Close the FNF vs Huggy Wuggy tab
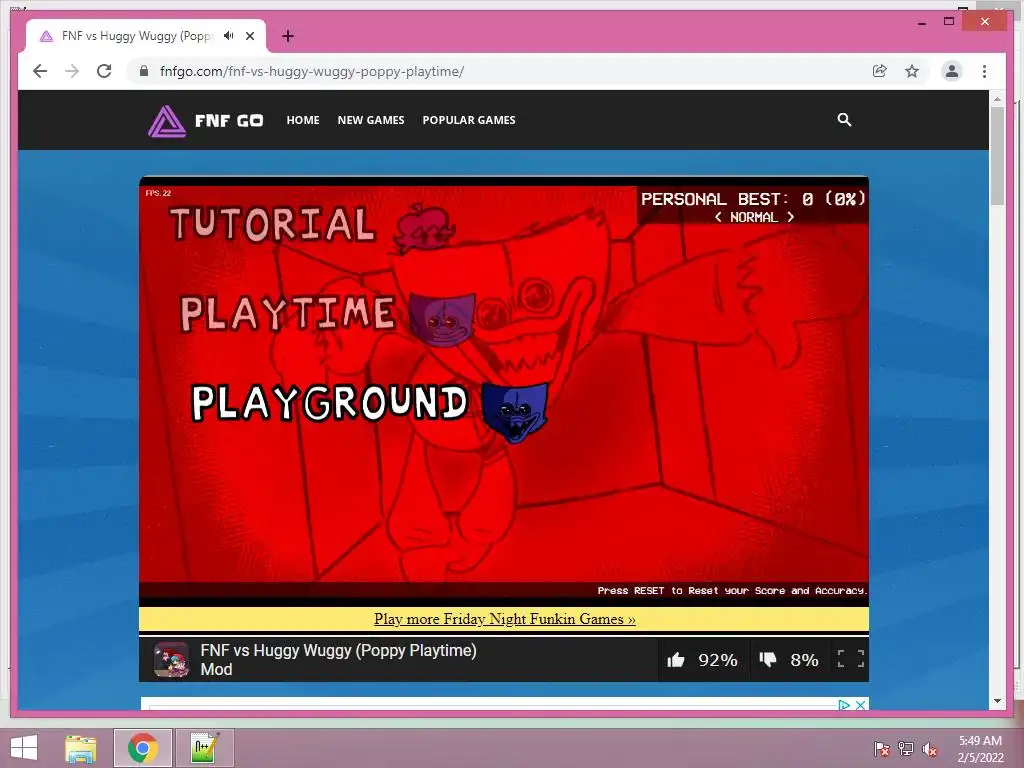Viewport: 1024px width, 768px height. pos(250,36)
